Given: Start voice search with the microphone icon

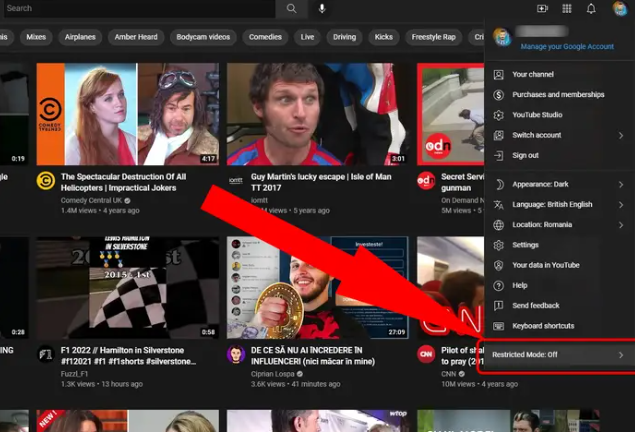Looking at the screenshot, I should pos(322,9).
